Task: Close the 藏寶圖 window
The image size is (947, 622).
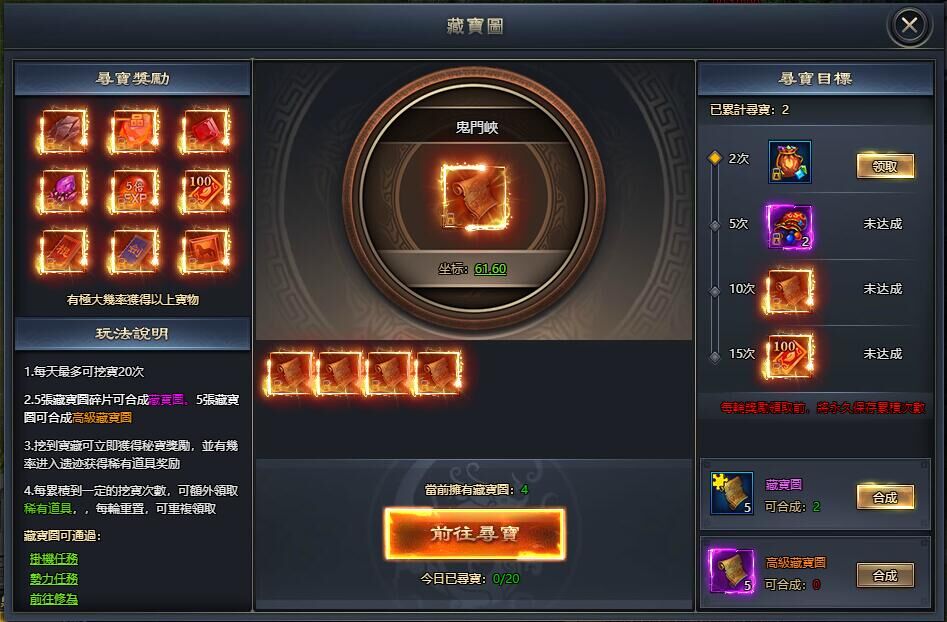Action: pos(909,25)
